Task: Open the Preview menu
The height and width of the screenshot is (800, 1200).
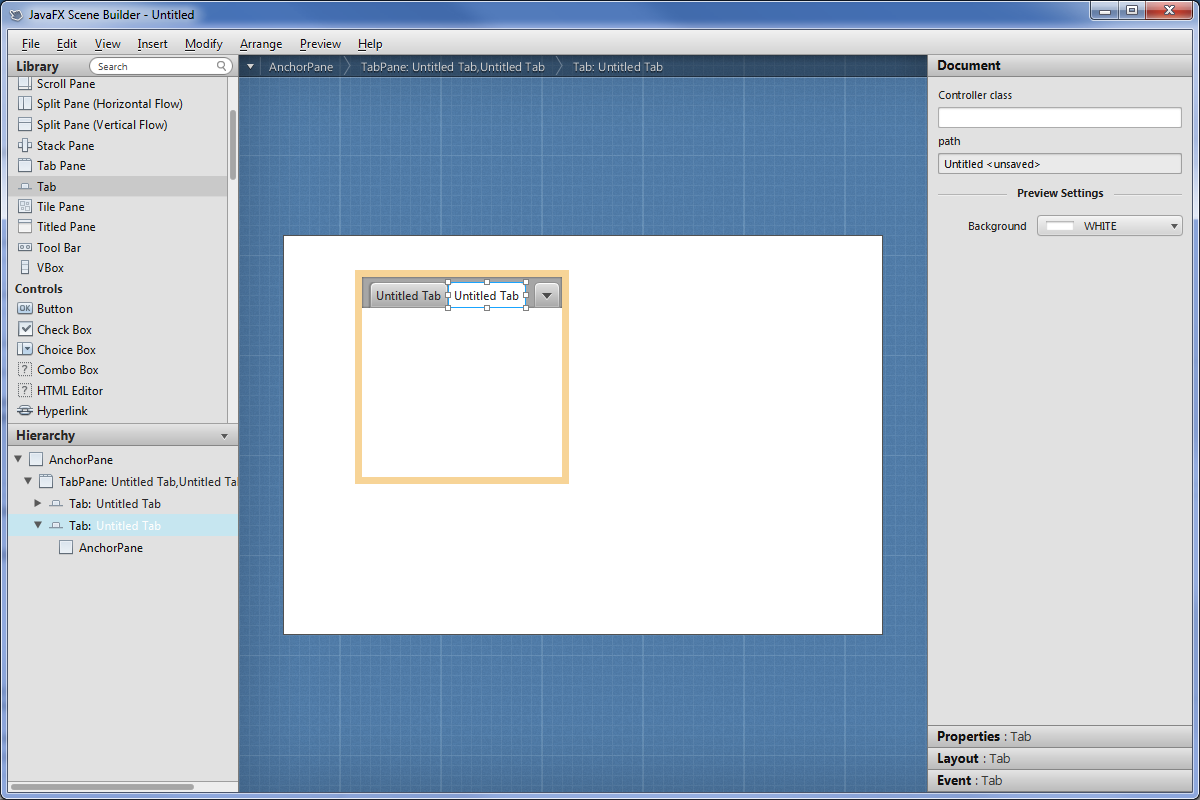Action: tap(320, 44)
